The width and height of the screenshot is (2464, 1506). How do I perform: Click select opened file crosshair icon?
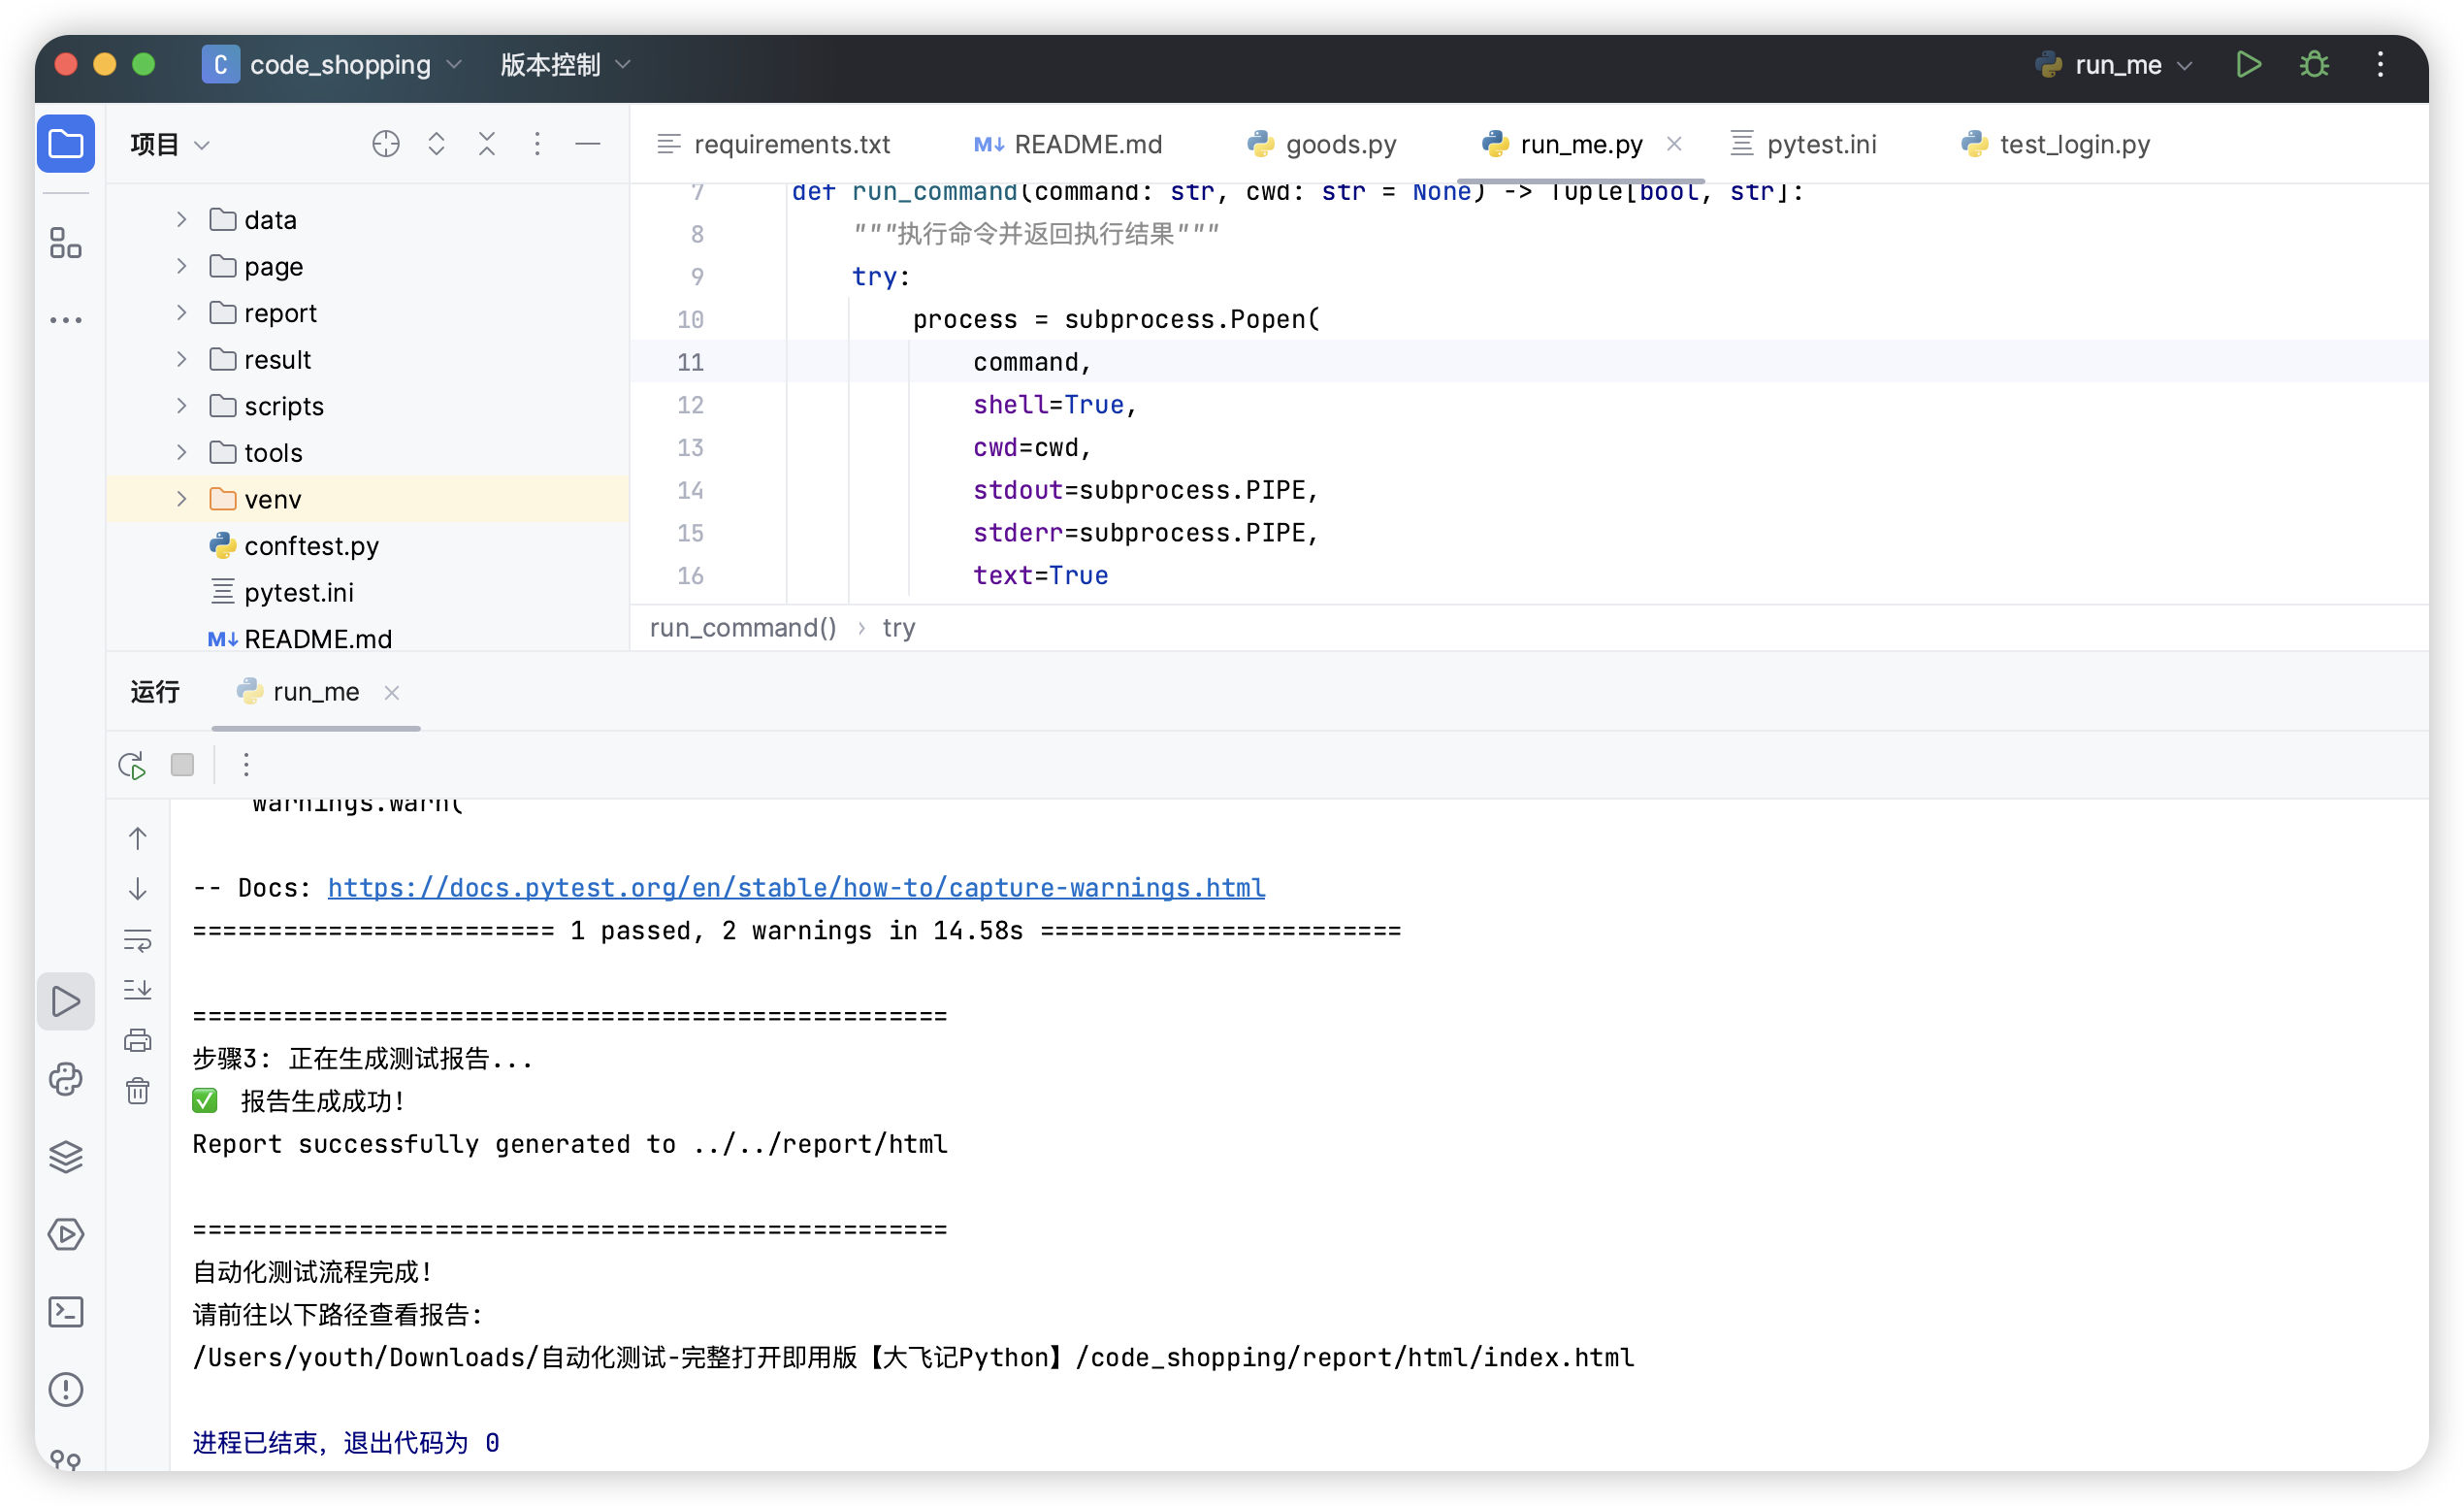(x=386, y=144)
